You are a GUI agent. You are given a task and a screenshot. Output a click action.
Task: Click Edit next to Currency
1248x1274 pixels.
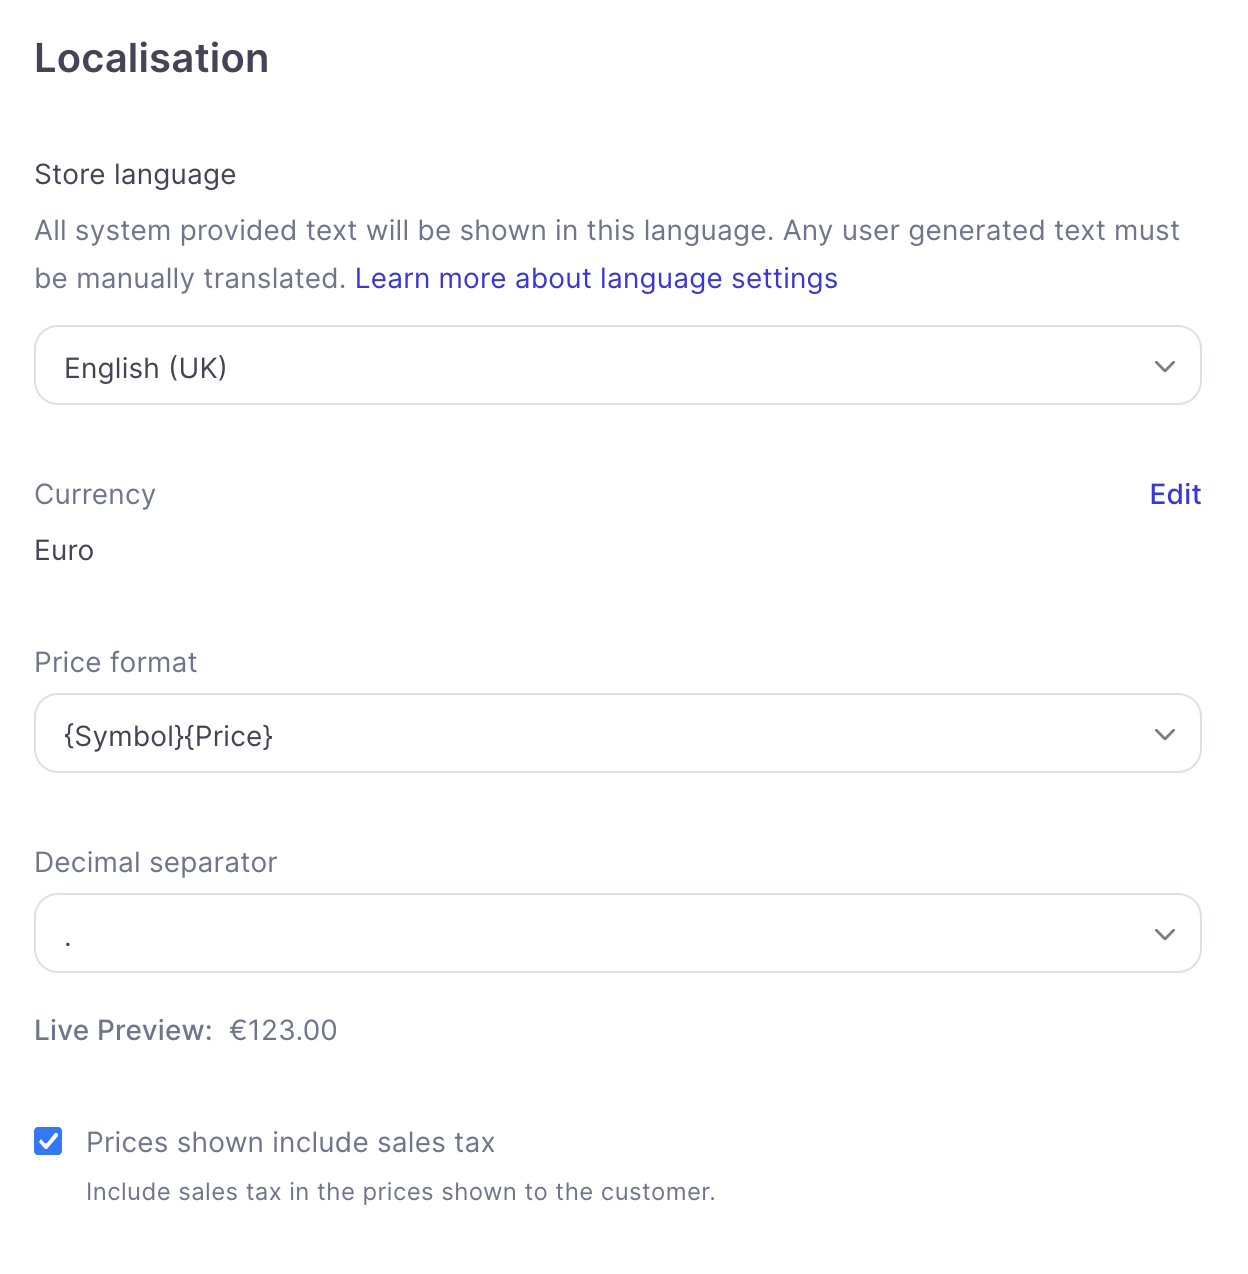click(1175, 494)
